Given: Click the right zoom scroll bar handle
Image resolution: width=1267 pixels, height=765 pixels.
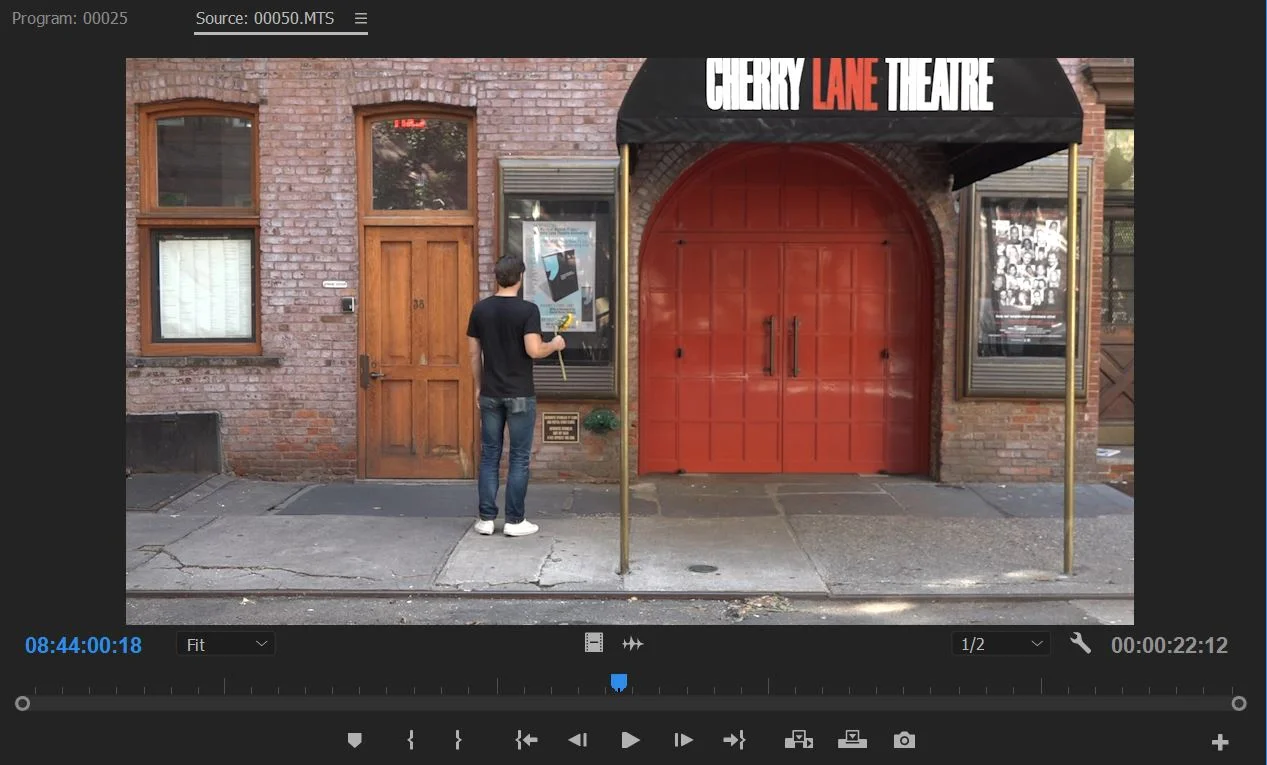Looking at the screenshot, I should pos(1239,704).
